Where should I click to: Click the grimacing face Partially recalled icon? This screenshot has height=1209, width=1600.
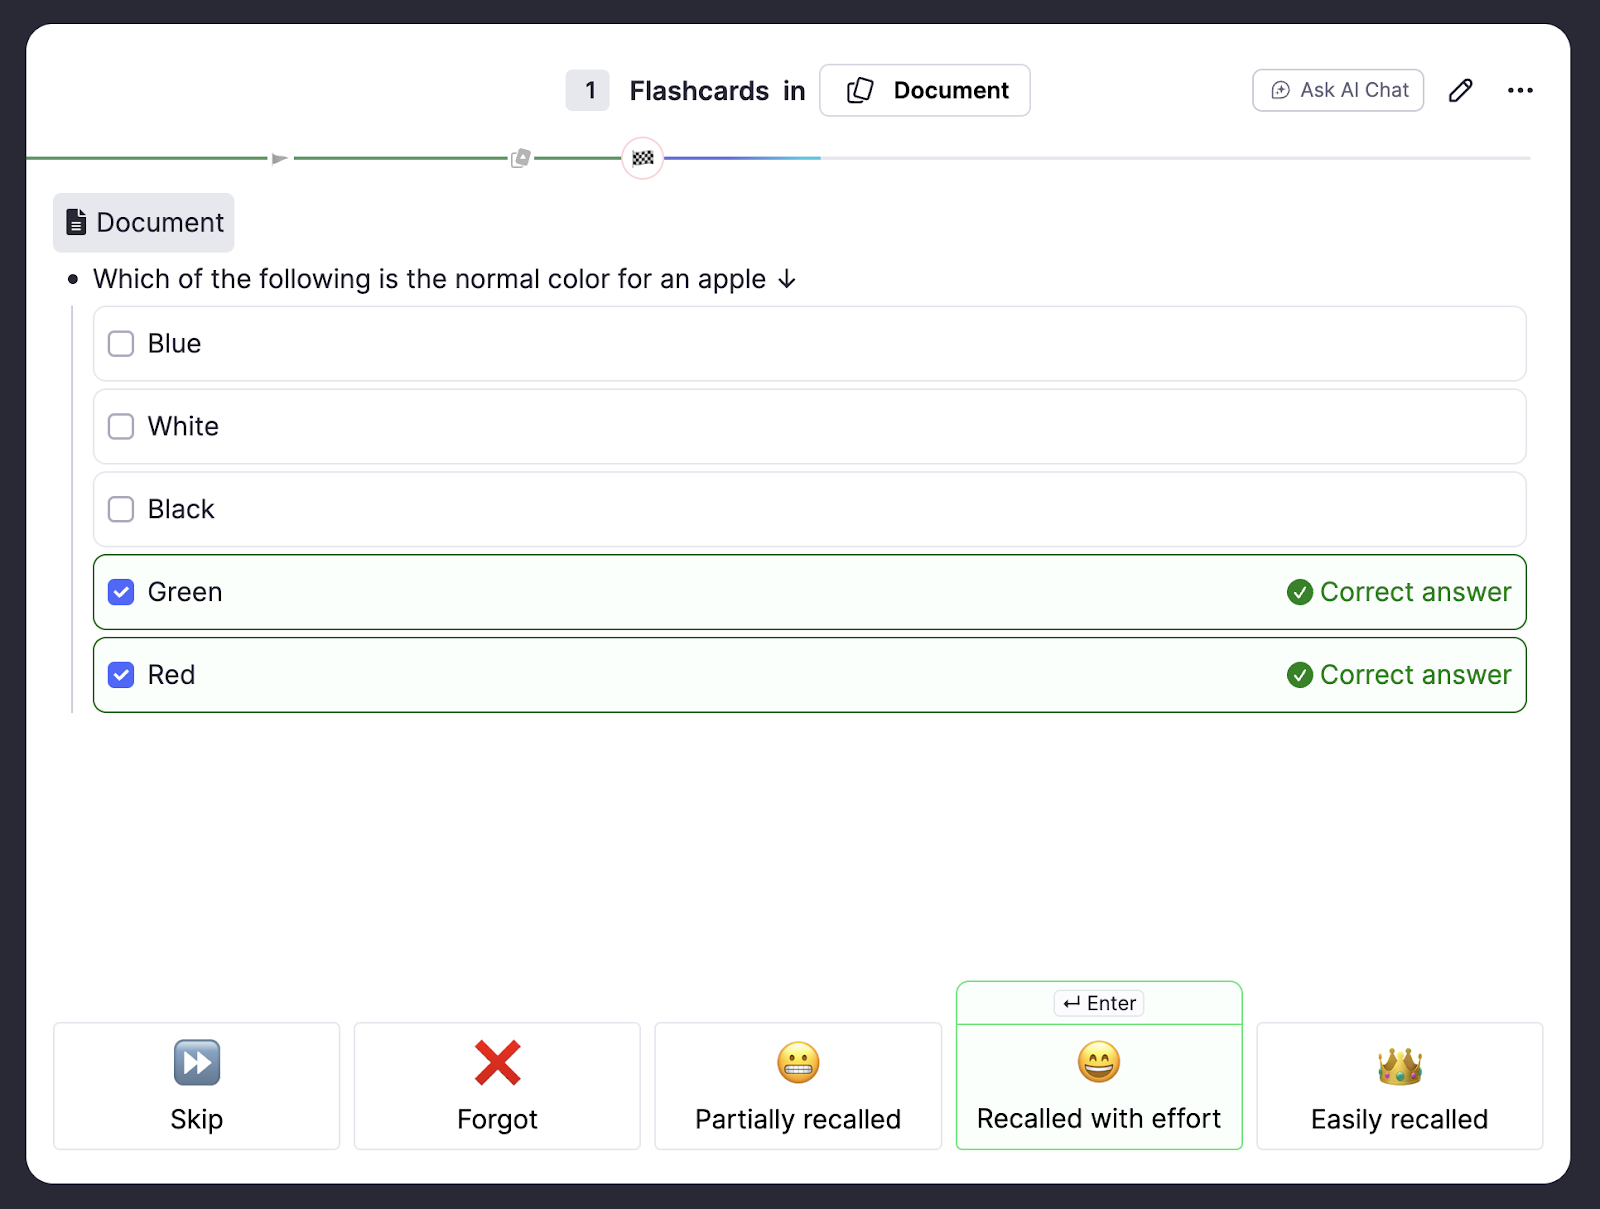tap(798, 1063)
